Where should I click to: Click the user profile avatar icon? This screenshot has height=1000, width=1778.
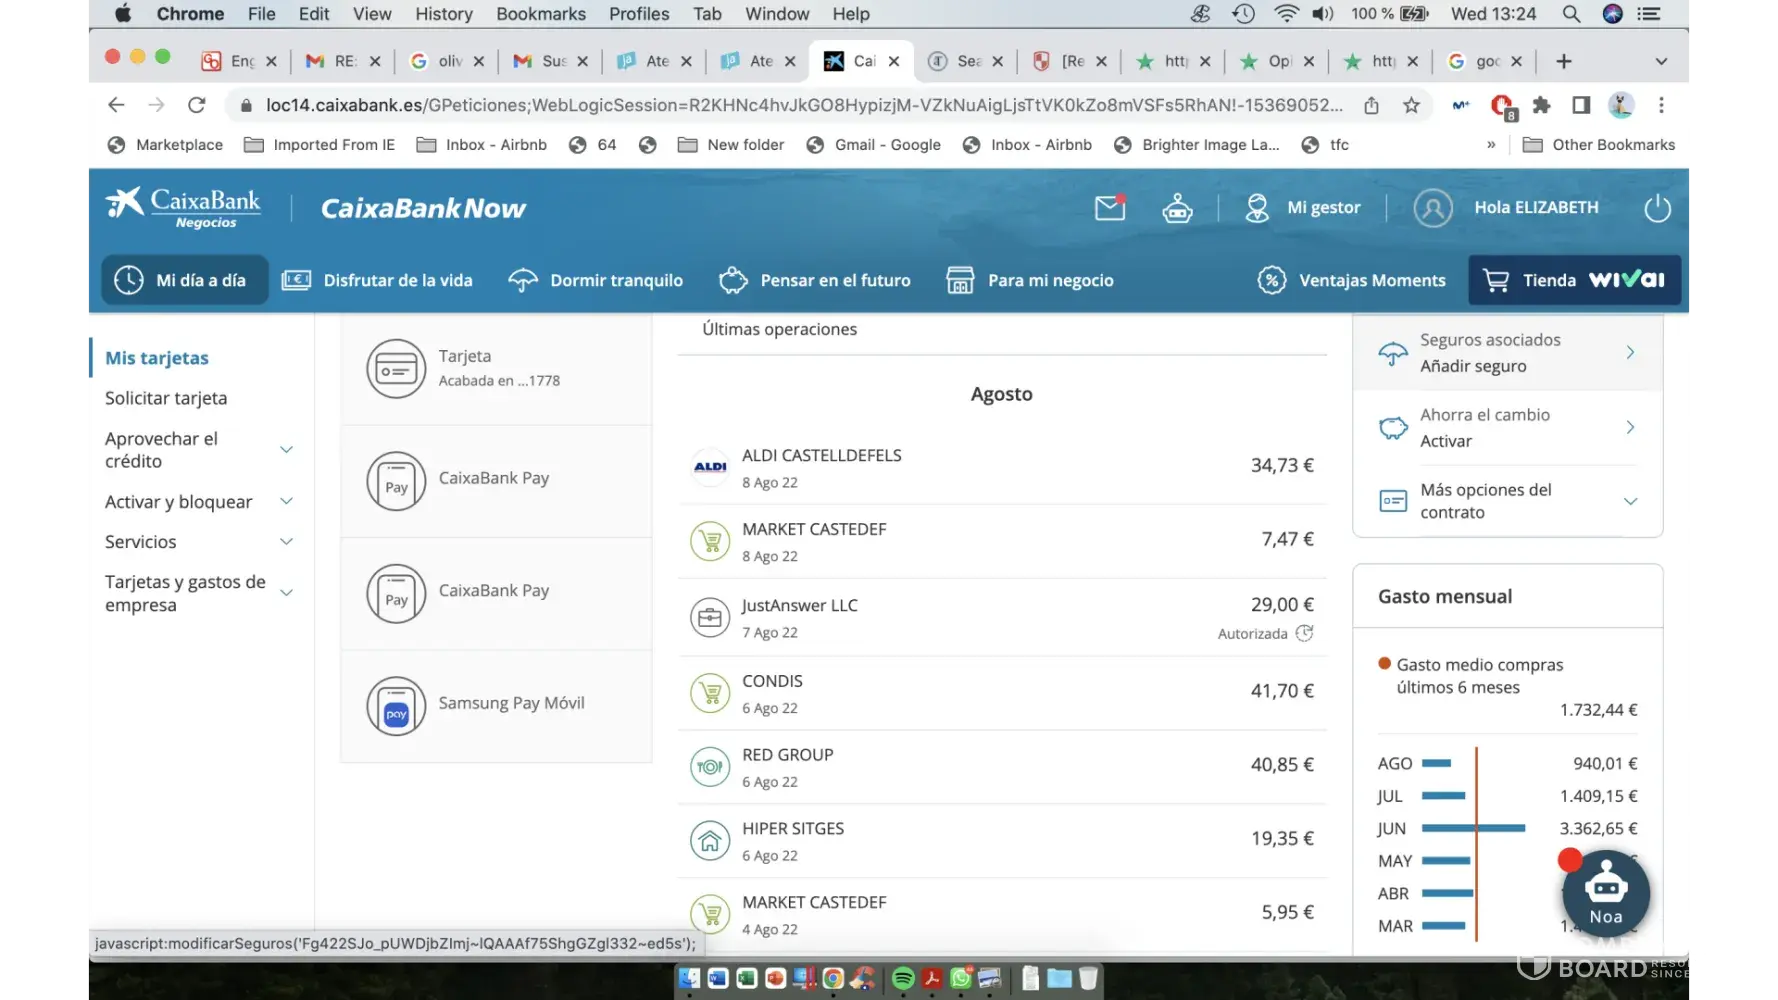[x=1432, y=208]
